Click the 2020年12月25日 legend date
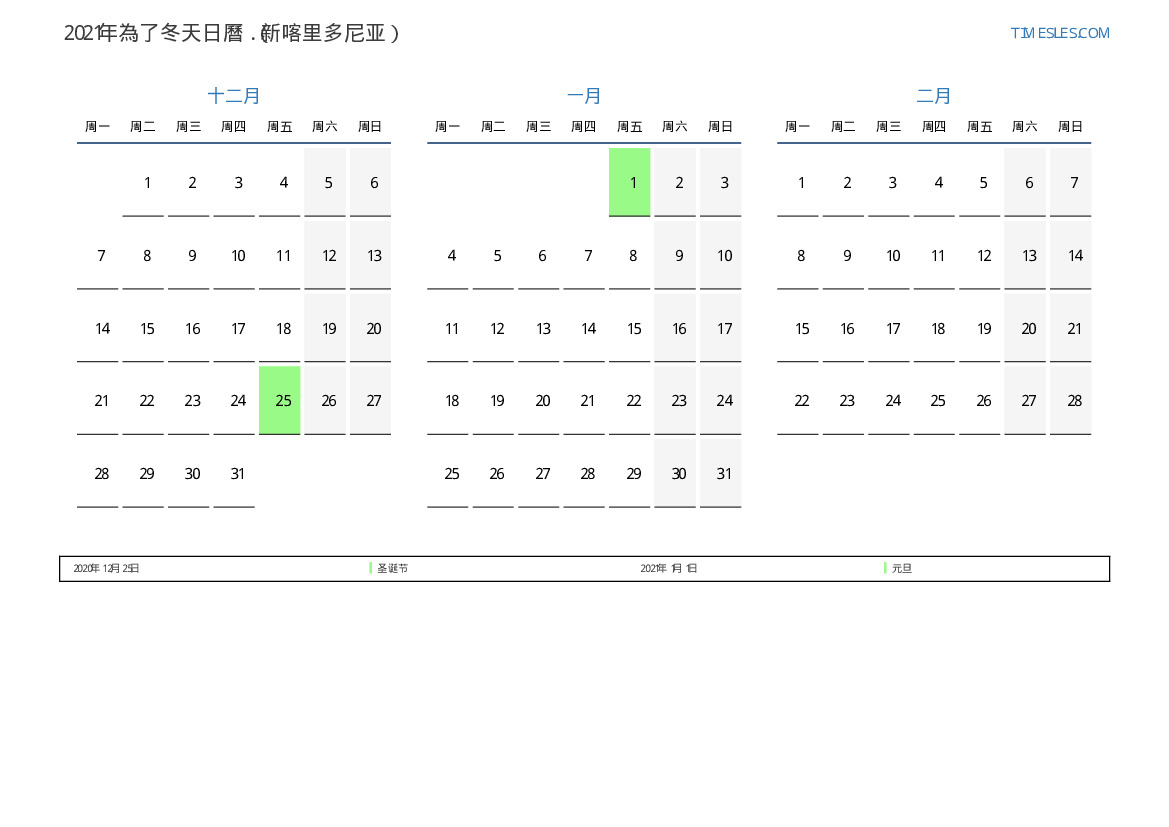This screenshot has width=1169, height=827. coord(106,569)
